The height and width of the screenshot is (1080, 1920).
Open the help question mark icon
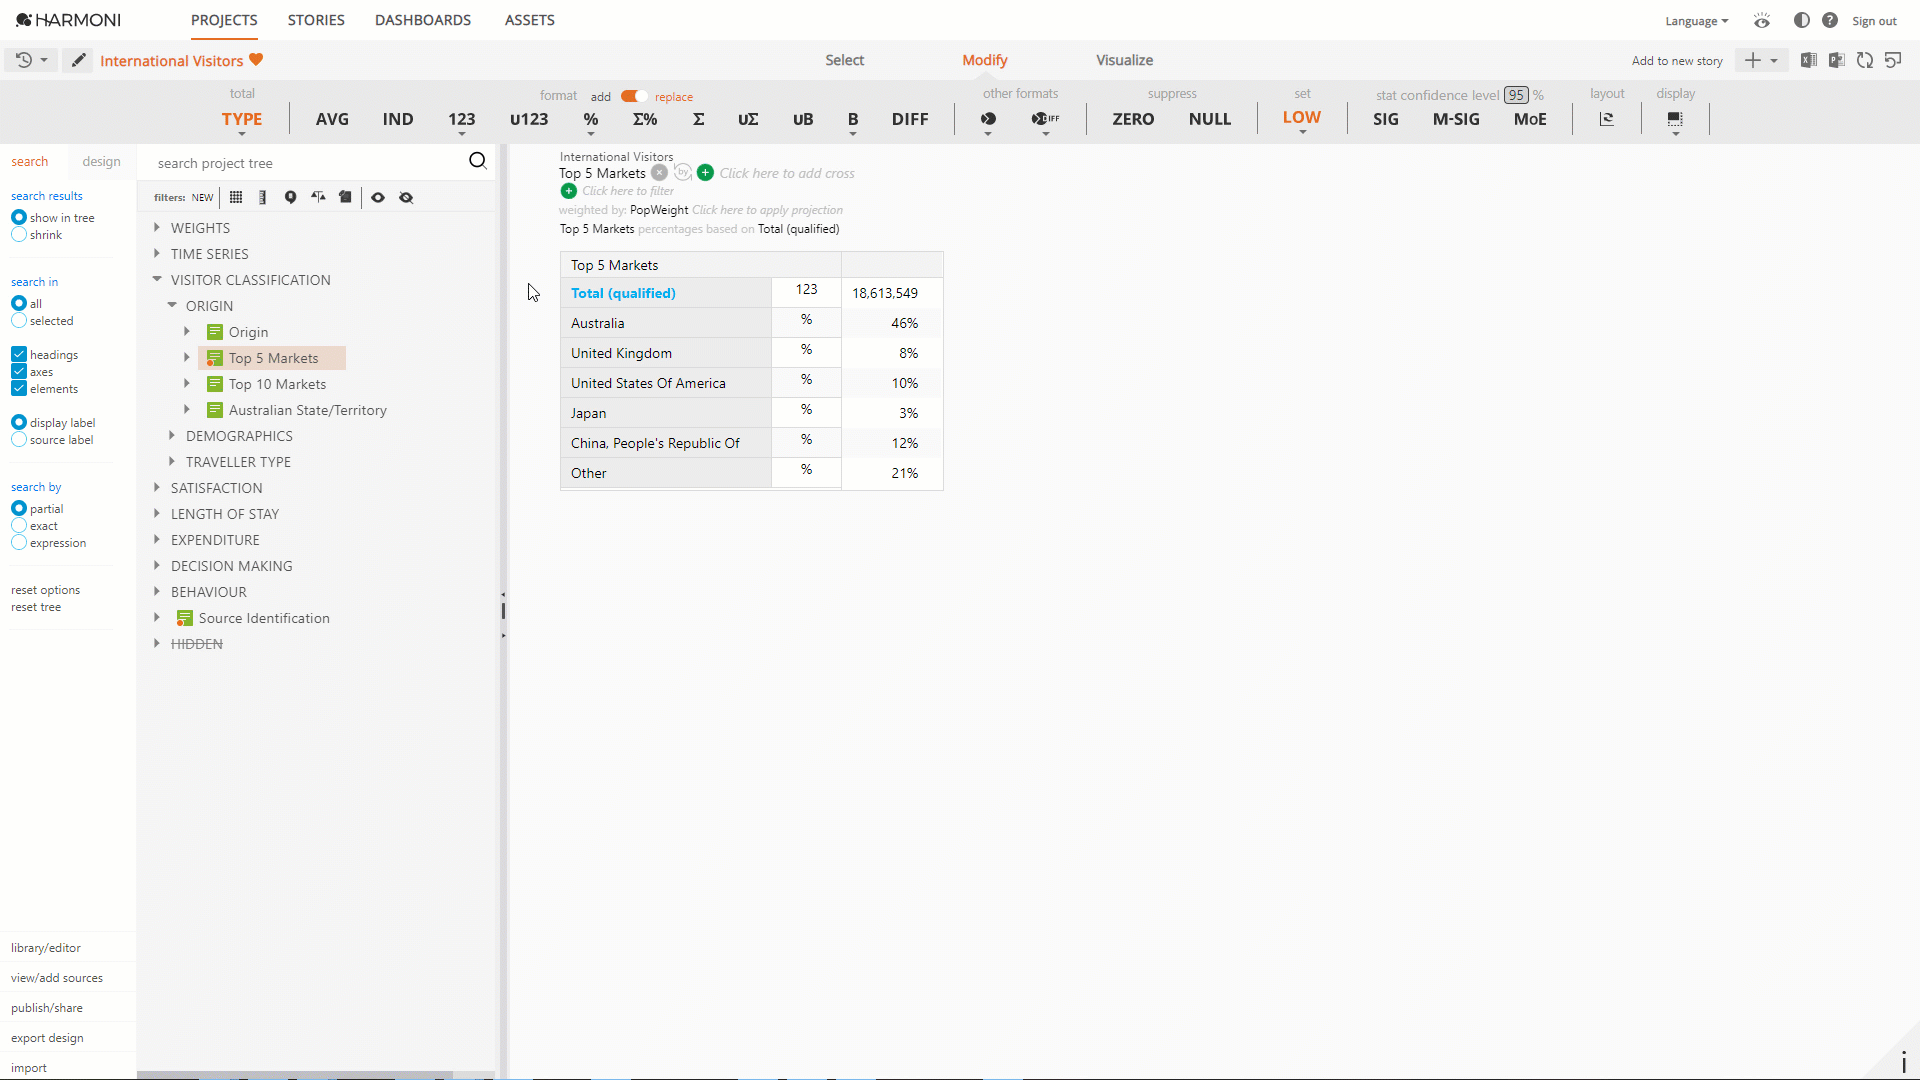click(x=1830, y=21)
